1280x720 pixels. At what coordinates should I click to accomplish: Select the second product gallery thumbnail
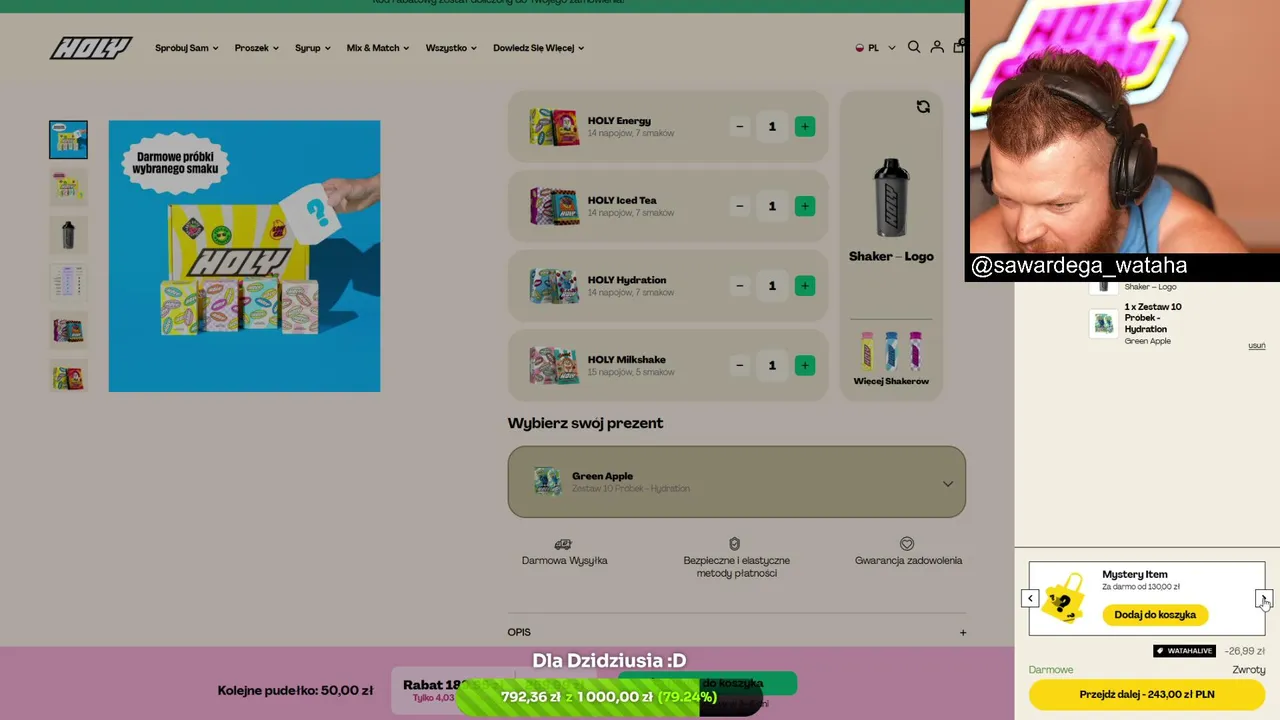click(68, 187)
